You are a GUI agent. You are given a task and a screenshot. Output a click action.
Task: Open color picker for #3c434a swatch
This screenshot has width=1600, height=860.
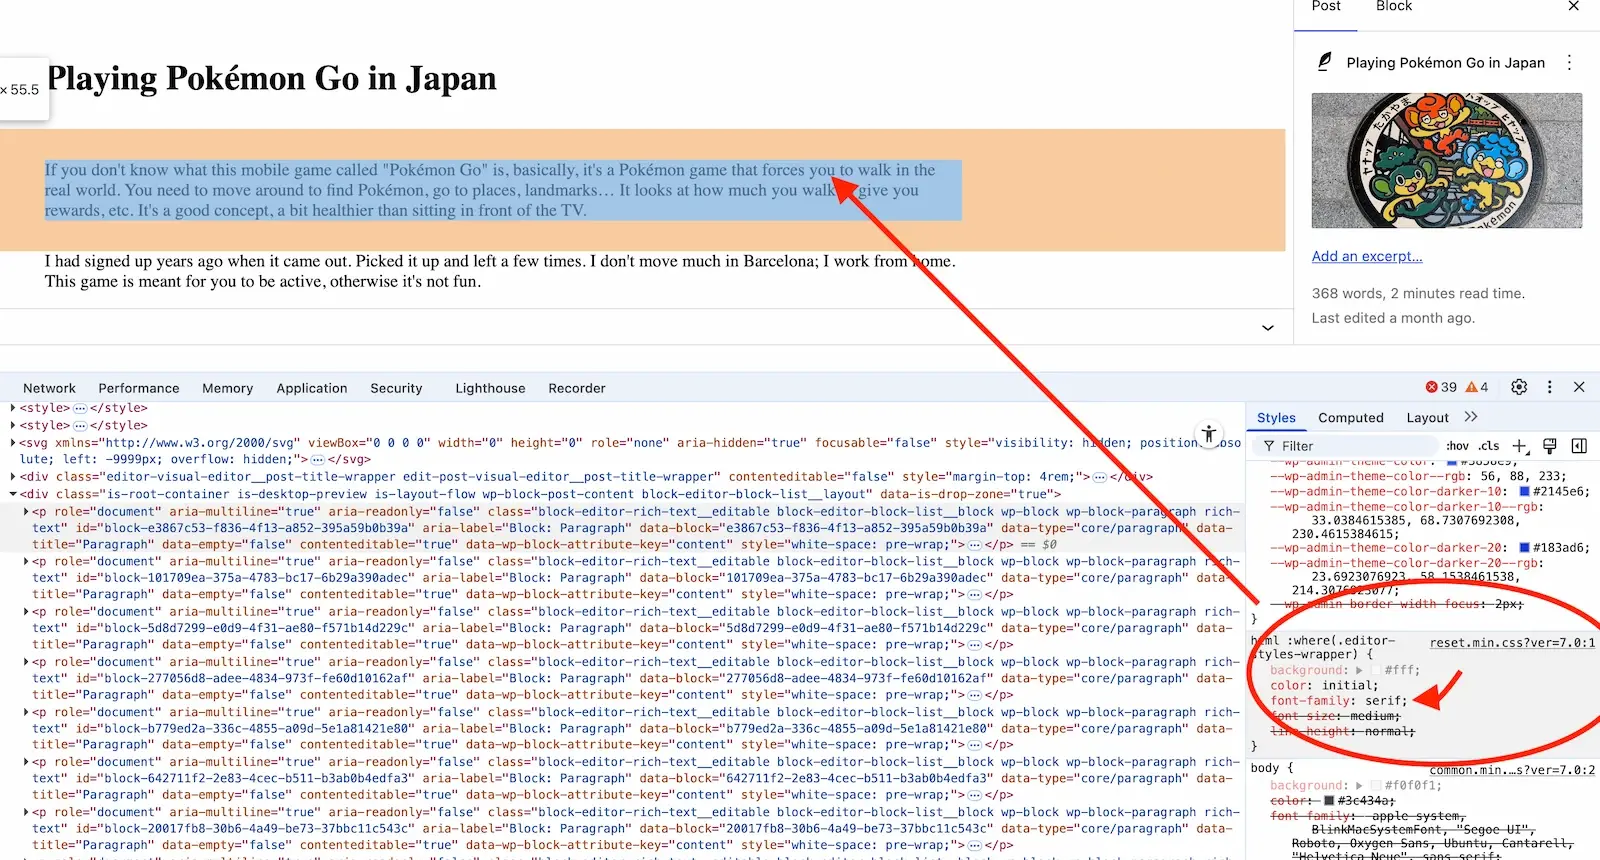(1329, 801)
